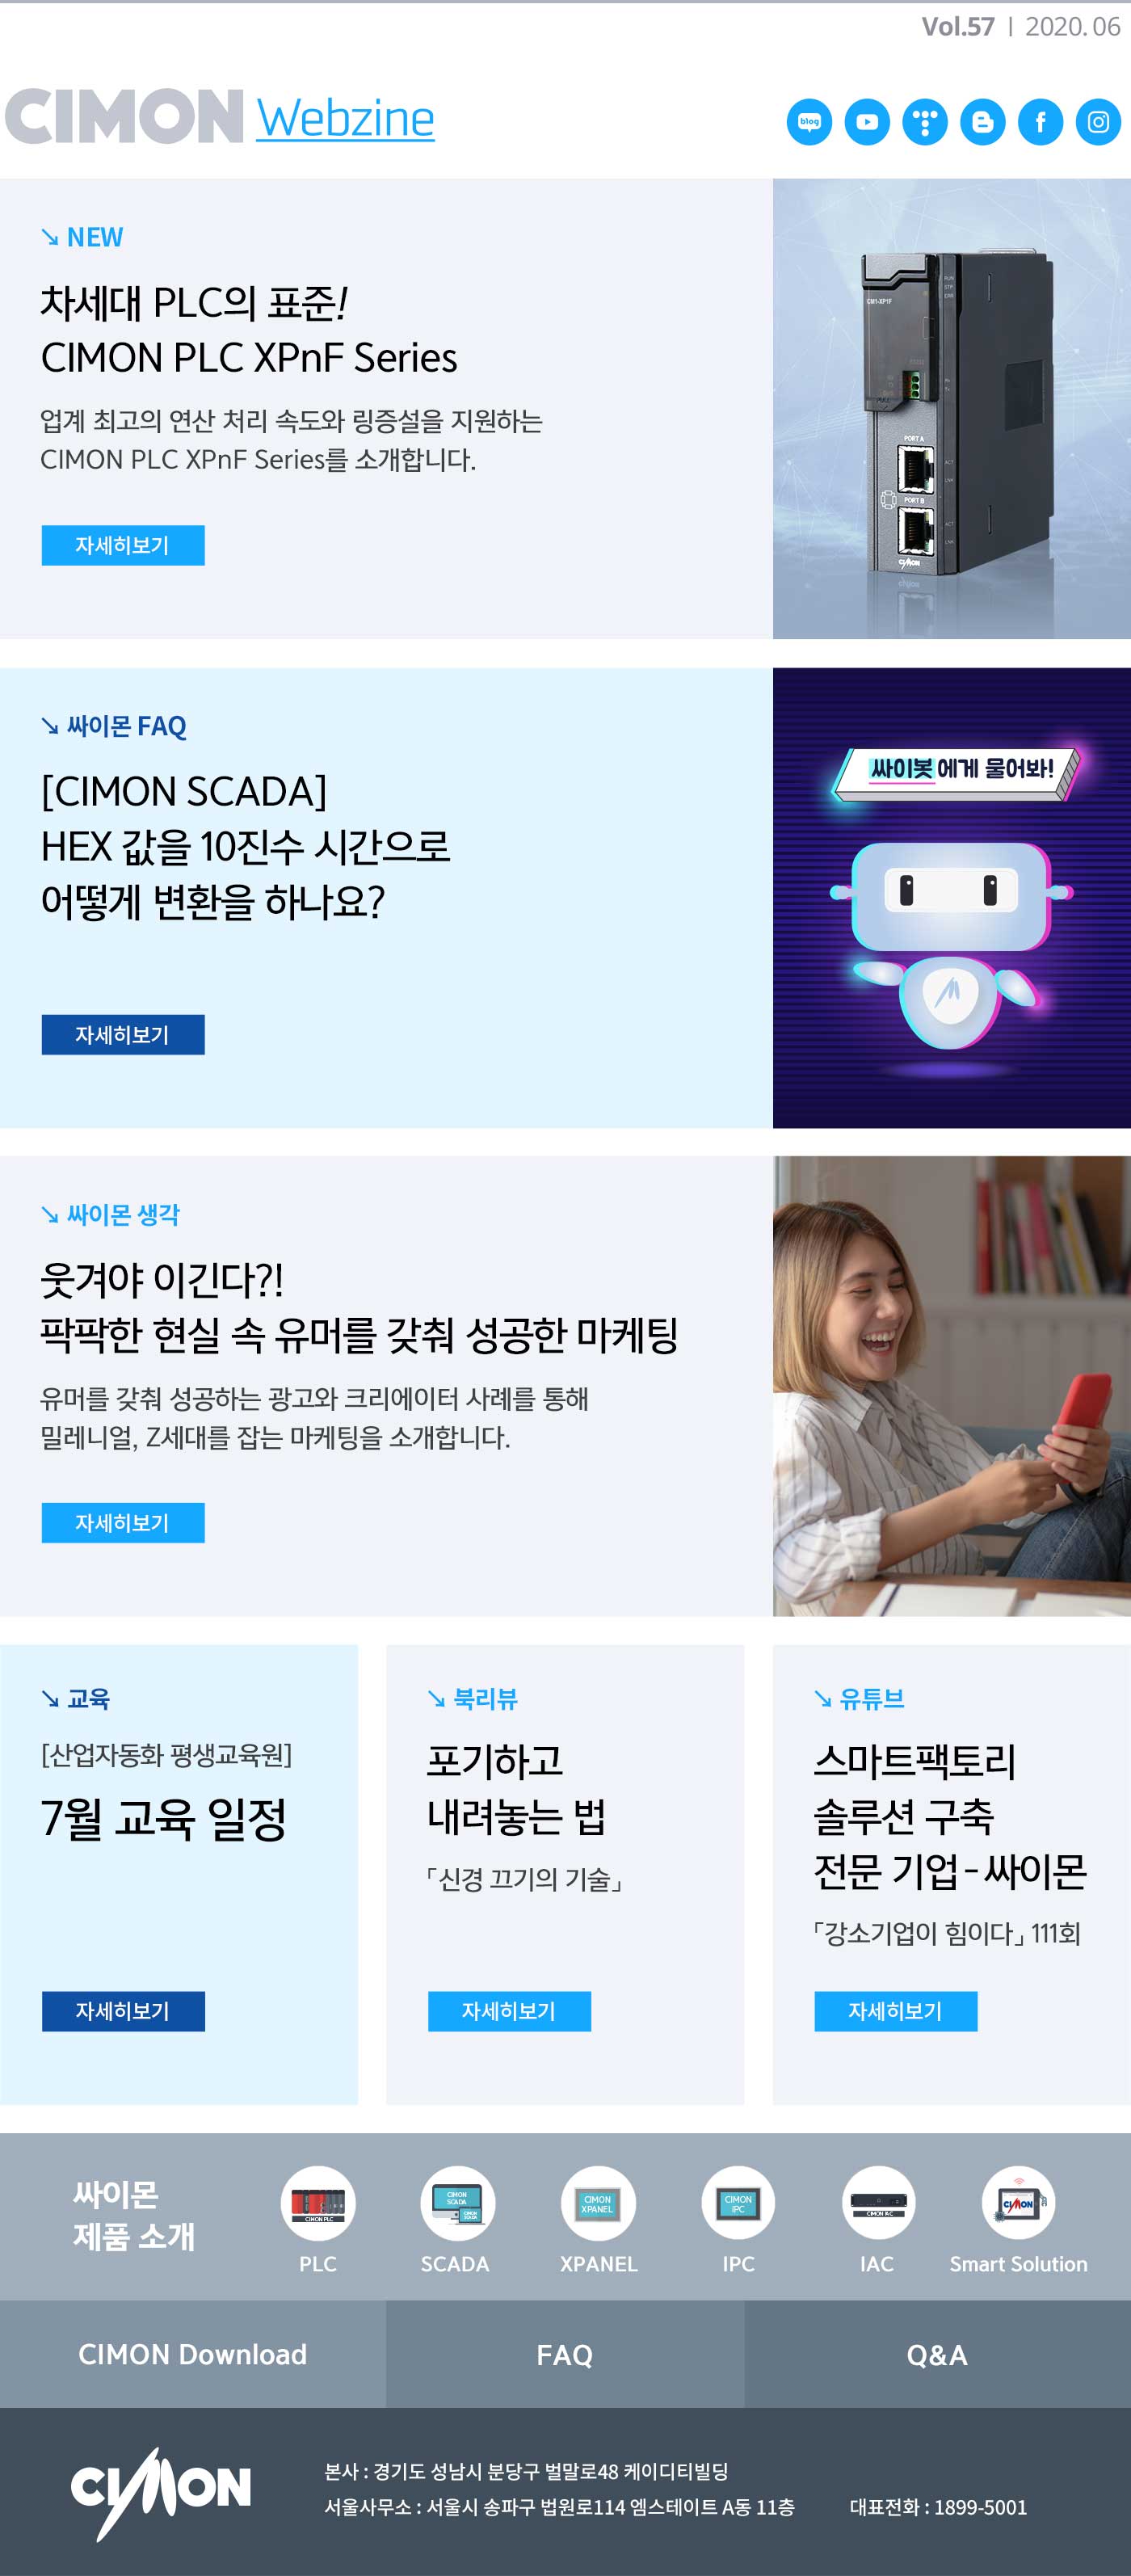Open the Blogger social icon
Viewport: 1131px width, 2576px height.
pos(983,122)
